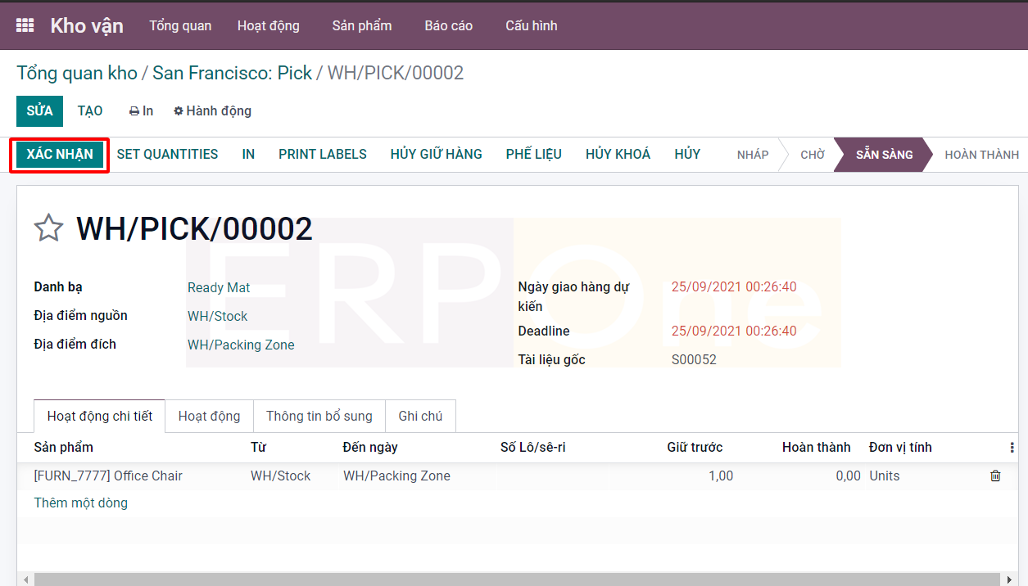Open the Sản phẩm menu
This screenshot has width=1028, height=586.
click(362, 26)
